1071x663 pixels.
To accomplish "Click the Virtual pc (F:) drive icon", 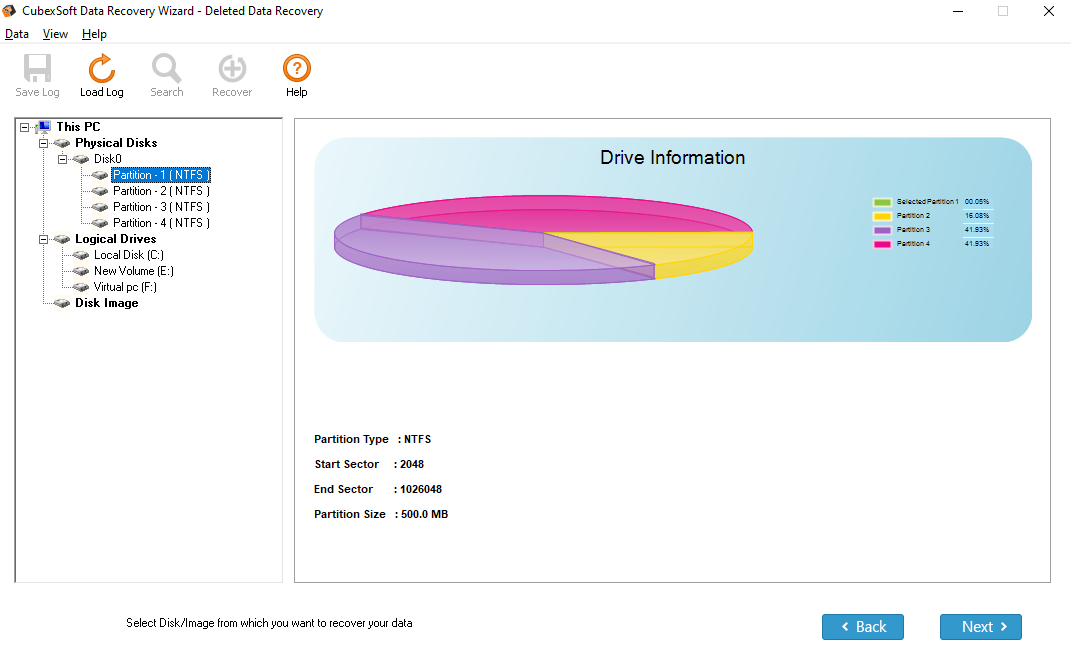I will [x=81, y=287].
